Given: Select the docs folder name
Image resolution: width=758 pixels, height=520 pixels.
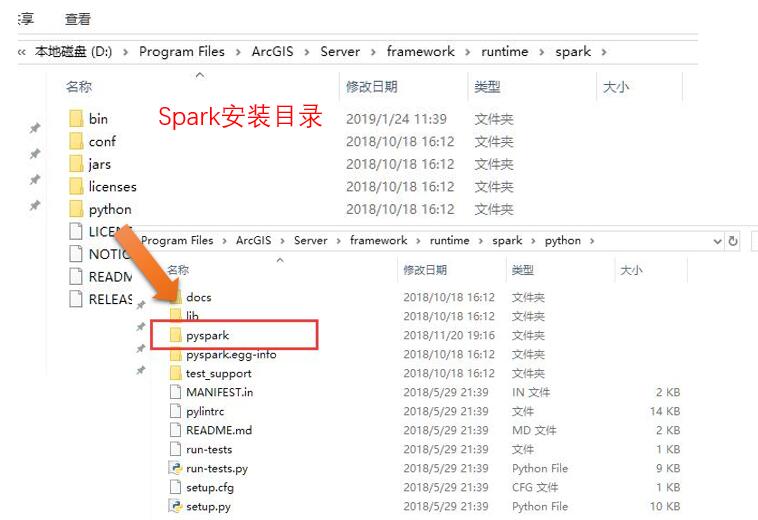Looking at the screenshot, I should tap(199, 297).
